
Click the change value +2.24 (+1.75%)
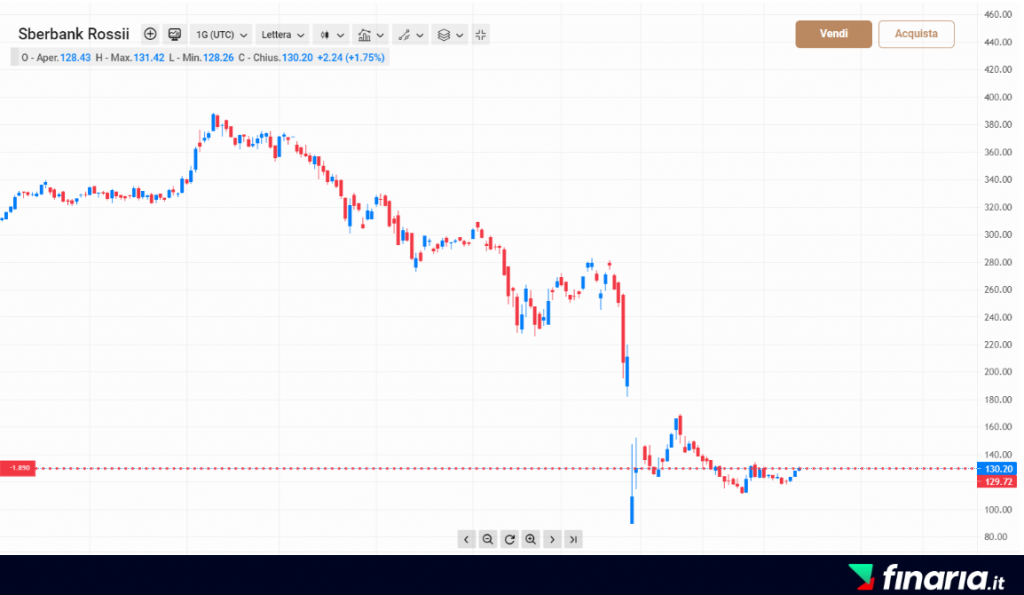[351, 57]
